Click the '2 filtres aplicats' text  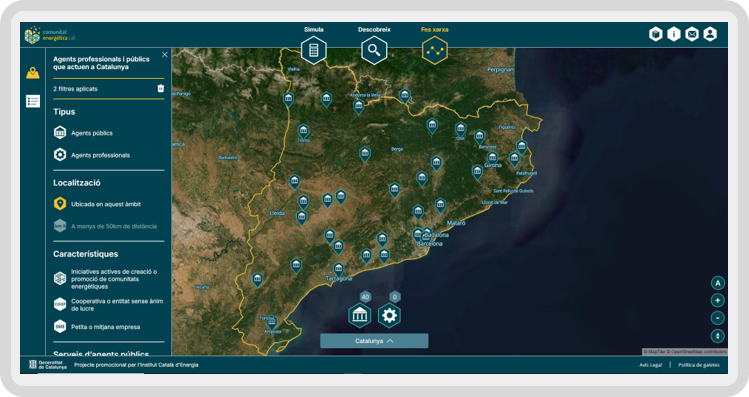[75, 89]
